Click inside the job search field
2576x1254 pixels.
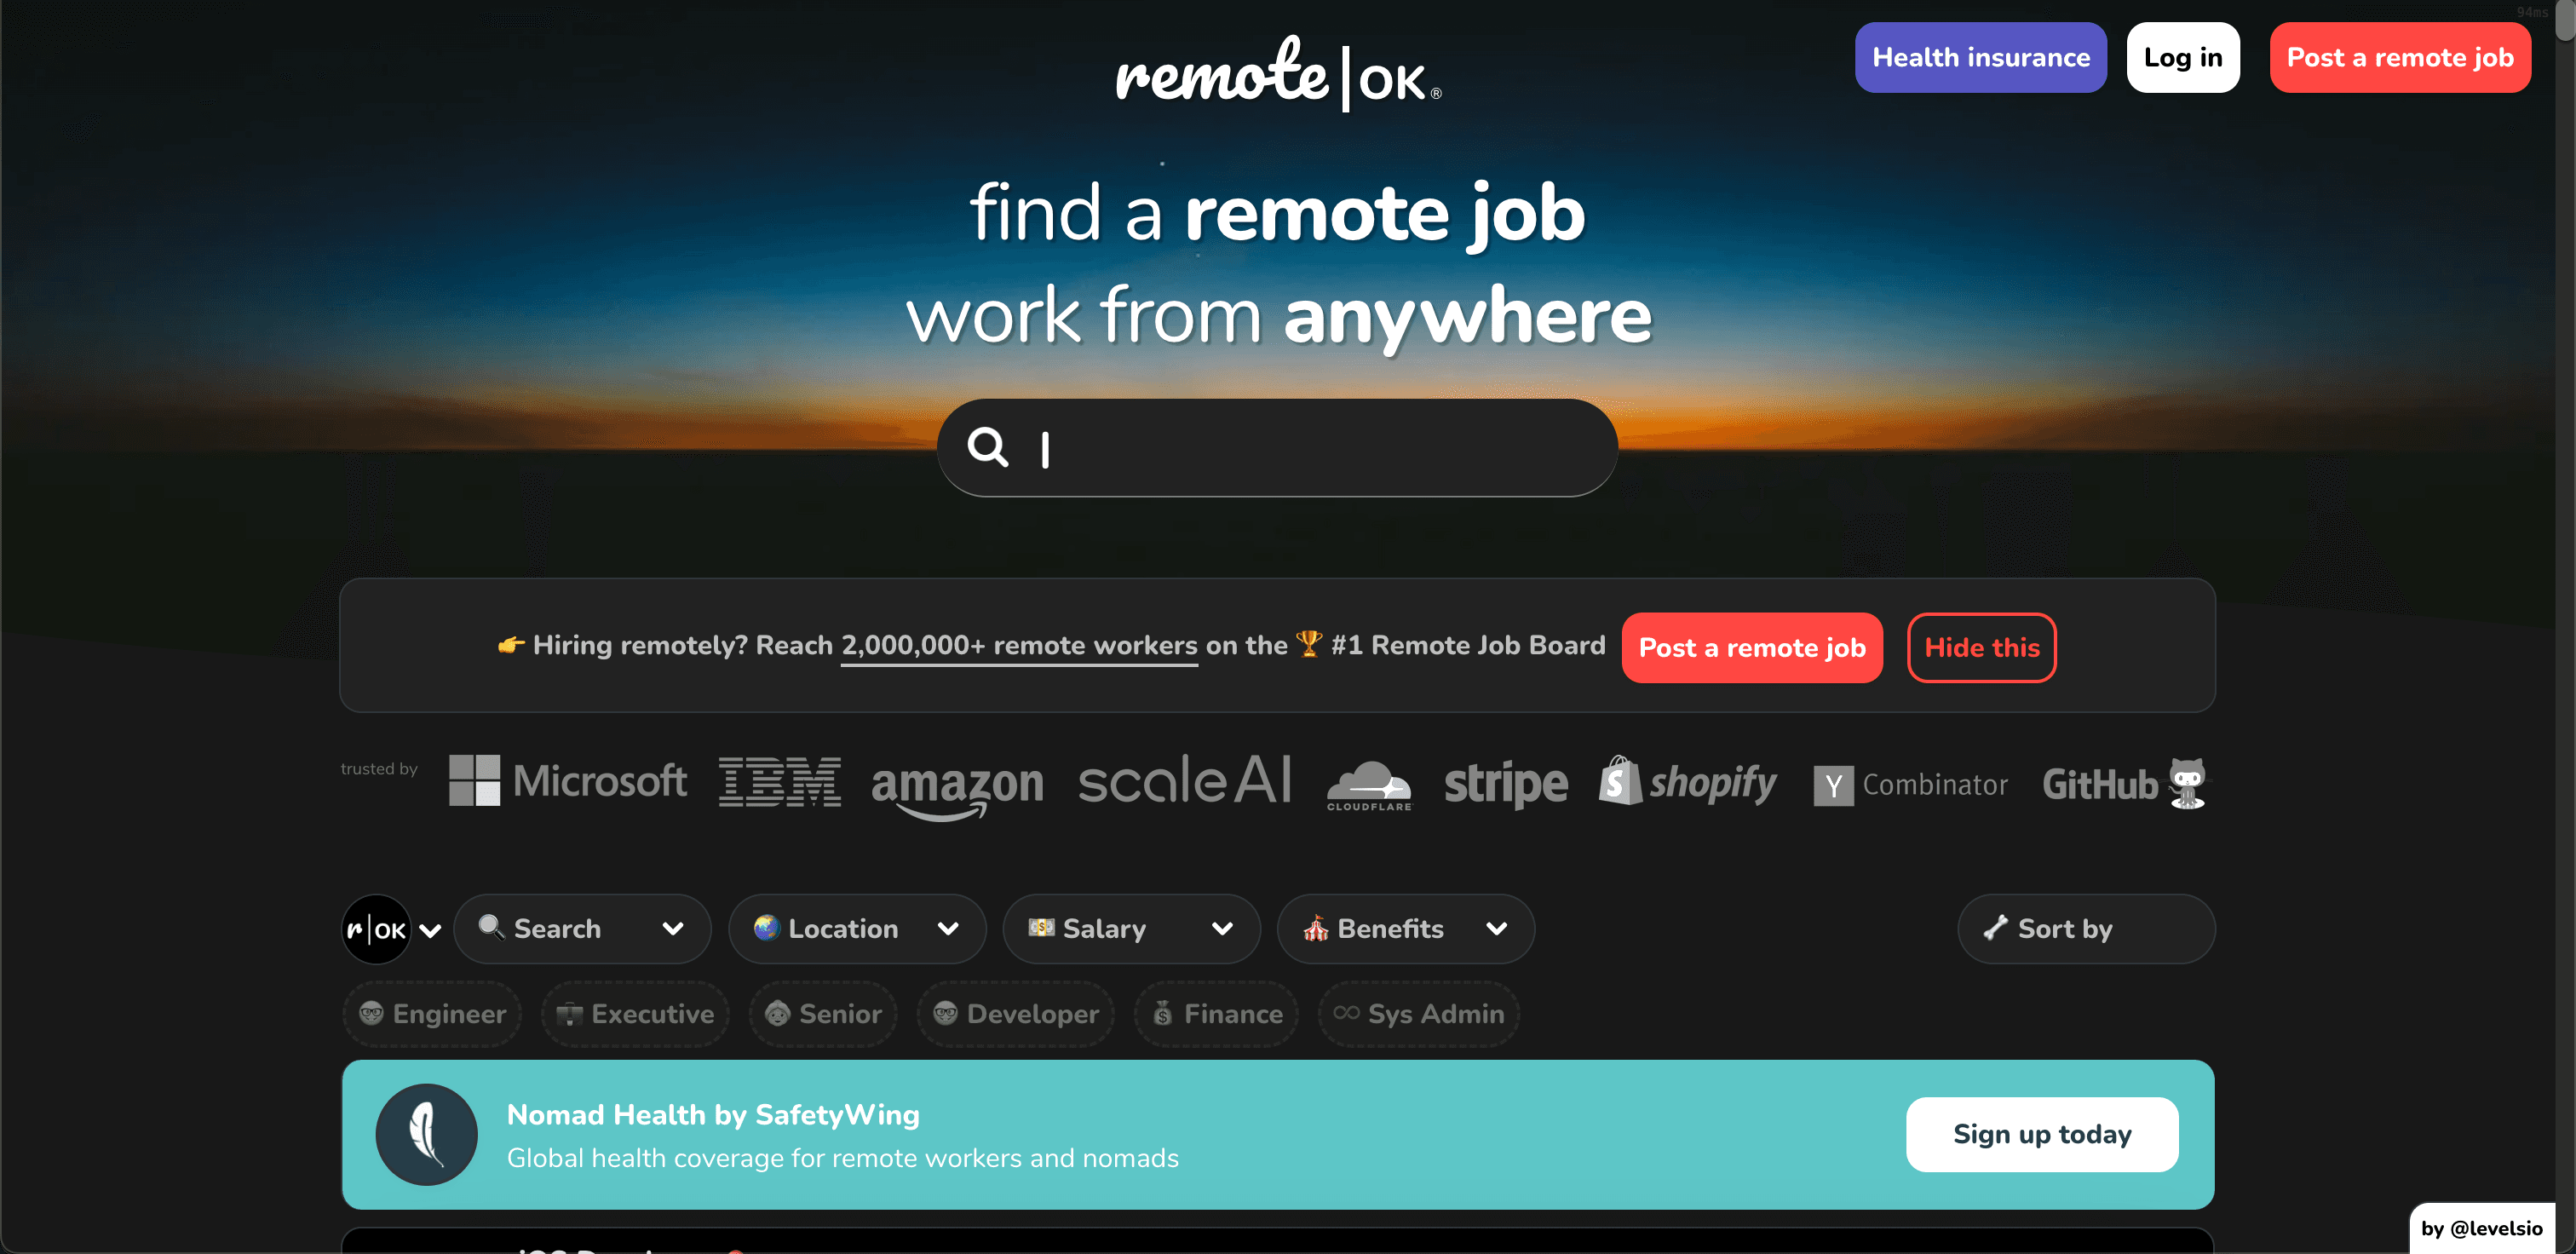pos(1277,447)
